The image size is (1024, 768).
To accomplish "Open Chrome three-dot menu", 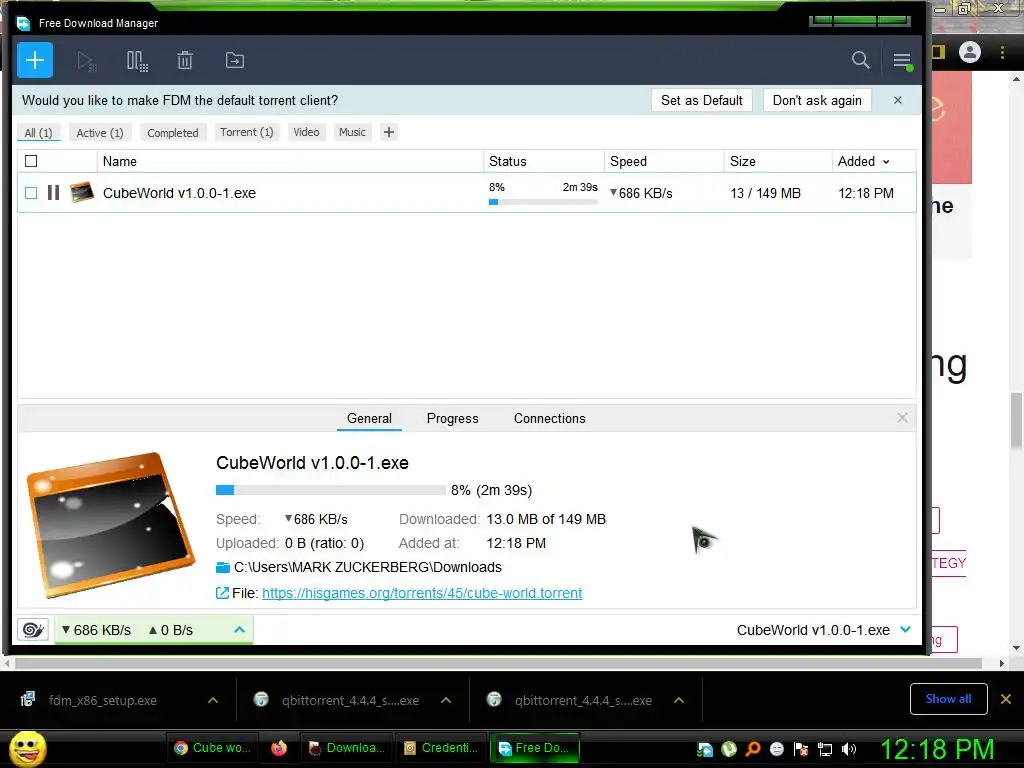I will coord(1002,52).
